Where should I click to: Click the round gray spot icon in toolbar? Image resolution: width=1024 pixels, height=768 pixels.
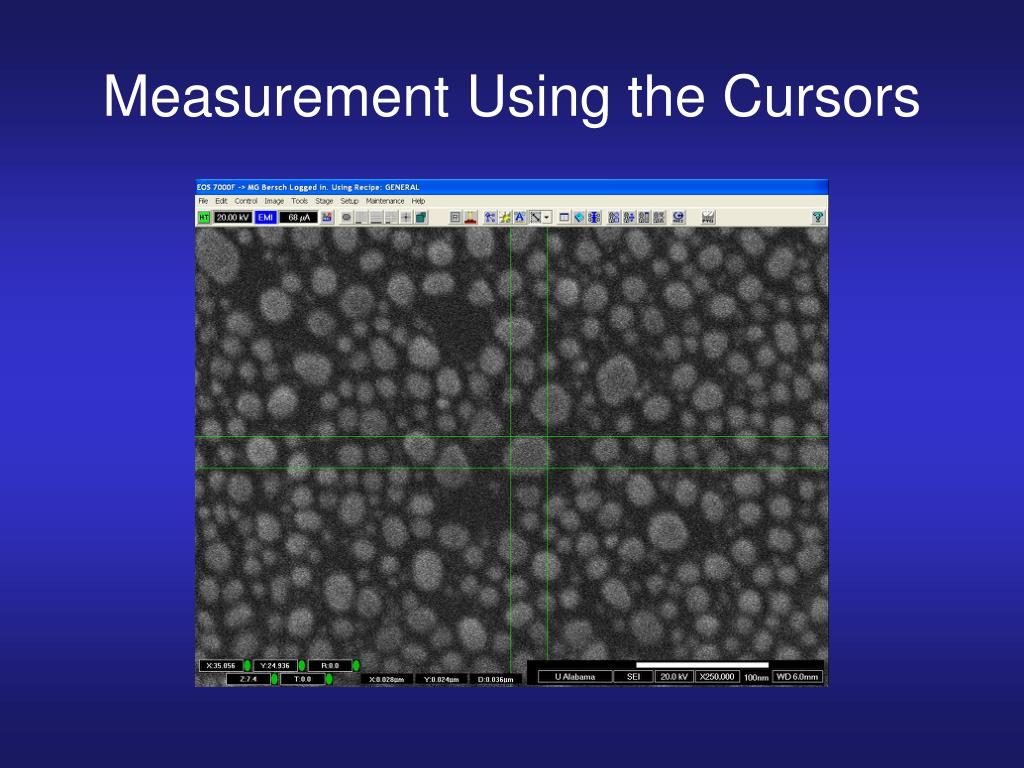[x=347, y=217]
